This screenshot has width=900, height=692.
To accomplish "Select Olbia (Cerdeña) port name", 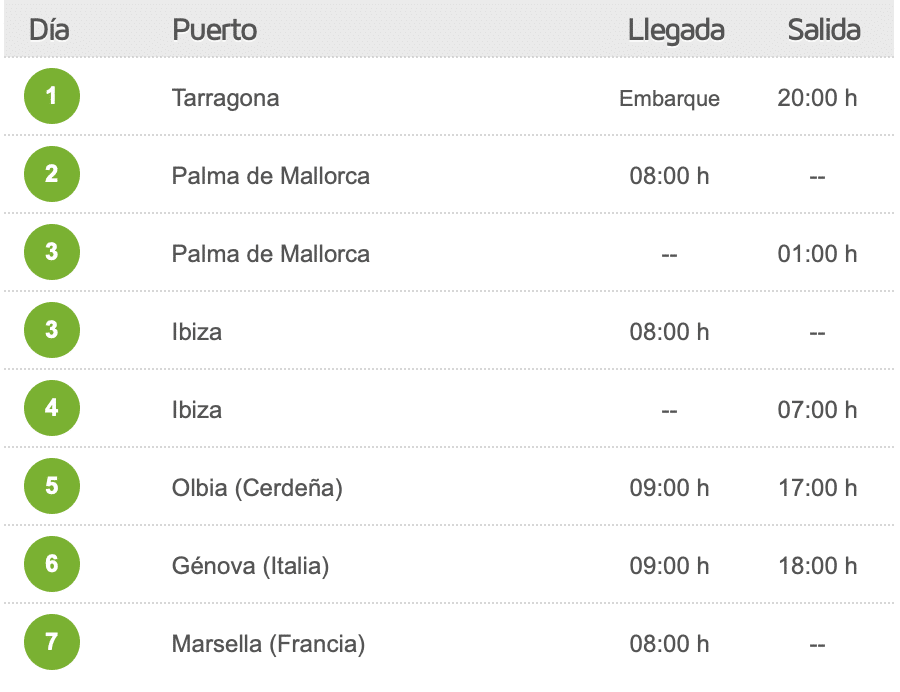I will [257, 488].
